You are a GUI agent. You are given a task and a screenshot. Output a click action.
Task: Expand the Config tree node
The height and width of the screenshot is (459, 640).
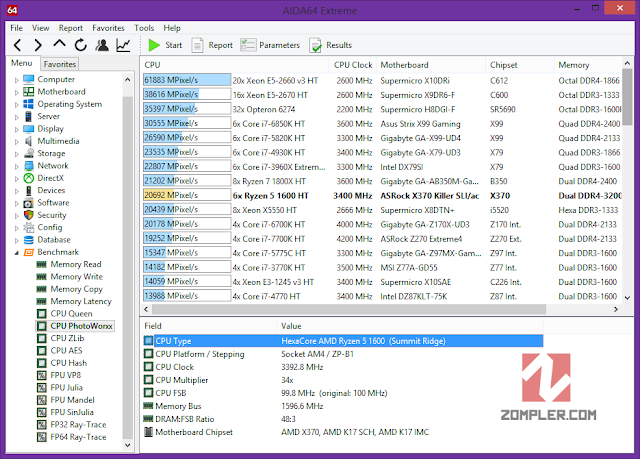coord(16,228)
